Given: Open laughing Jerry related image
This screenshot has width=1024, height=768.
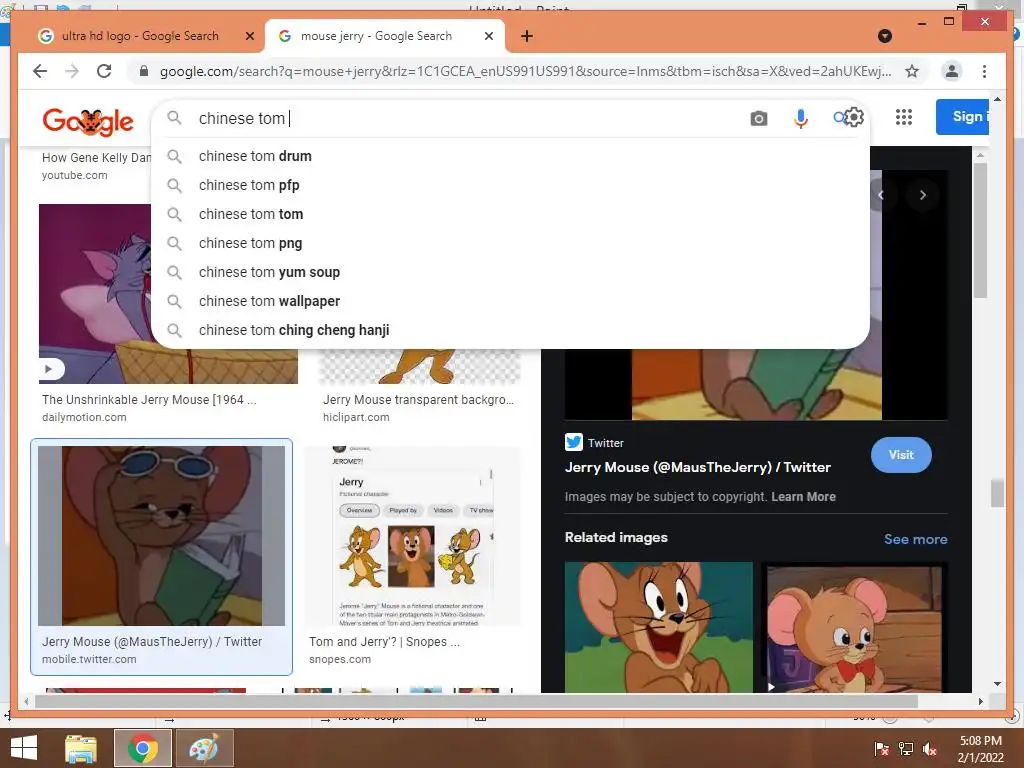Looking at the screenshot, I should point(659,627).
